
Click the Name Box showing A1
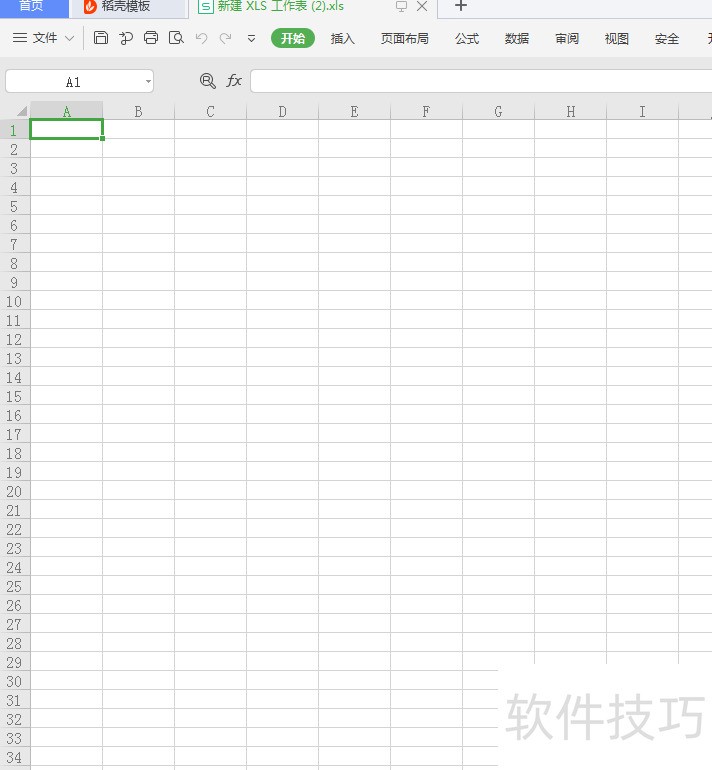(x=74, y=82)
